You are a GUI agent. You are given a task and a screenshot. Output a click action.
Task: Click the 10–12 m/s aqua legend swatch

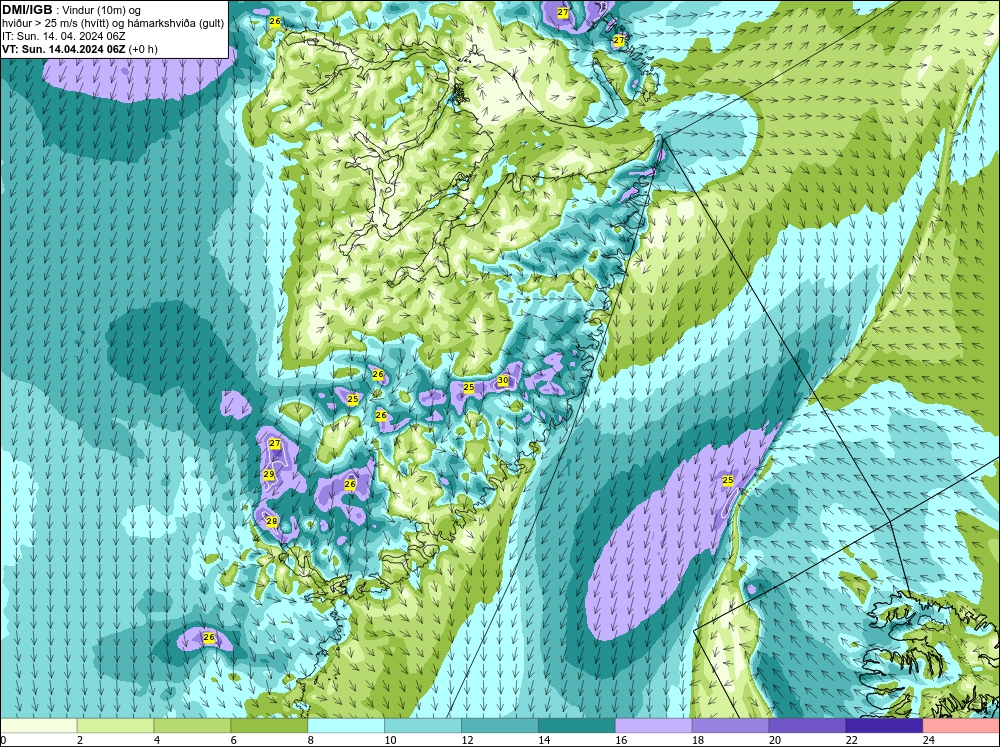pos(423,726)
